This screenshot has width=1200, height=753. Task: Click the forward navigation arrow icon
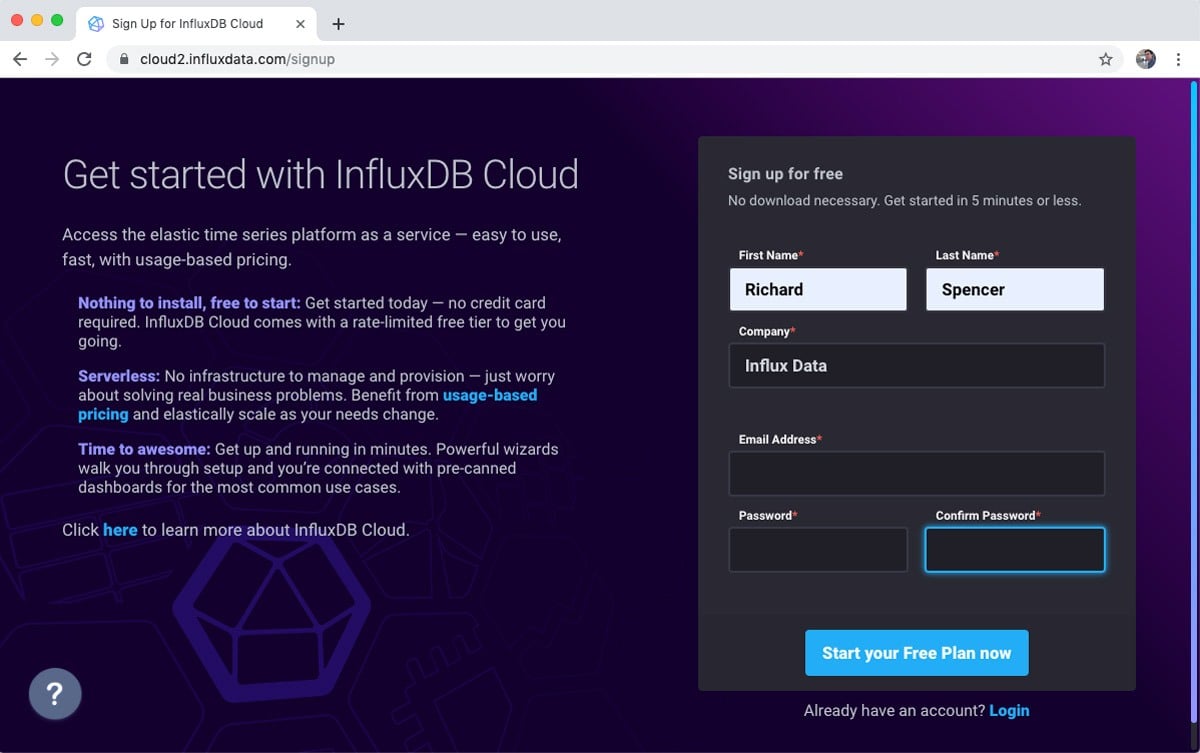point(52,58)
